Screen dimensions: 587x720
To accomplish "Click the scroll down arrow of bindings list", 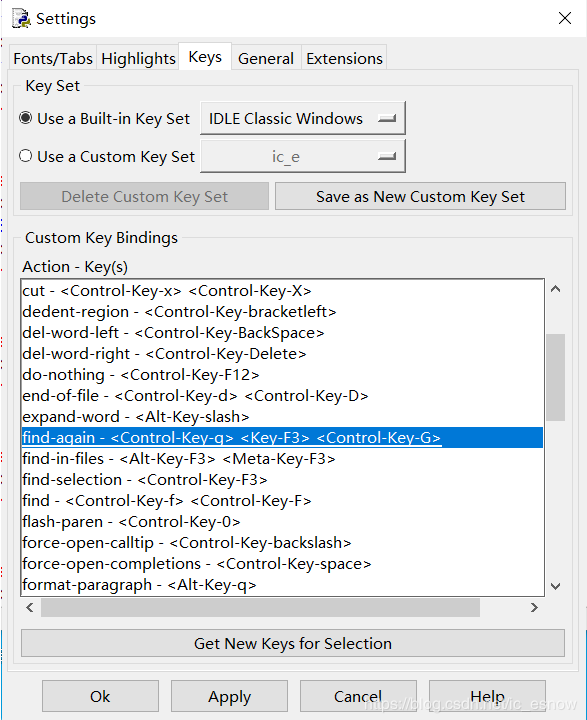I will (555, 586).
